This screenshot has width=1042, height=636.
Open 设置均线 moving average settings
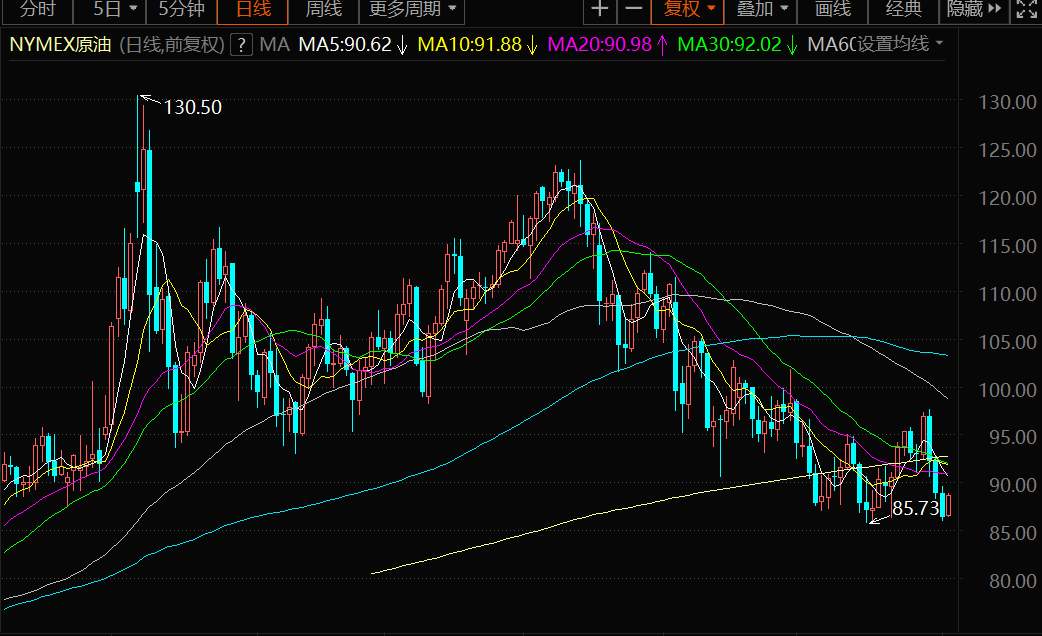[x=900, y=44]
